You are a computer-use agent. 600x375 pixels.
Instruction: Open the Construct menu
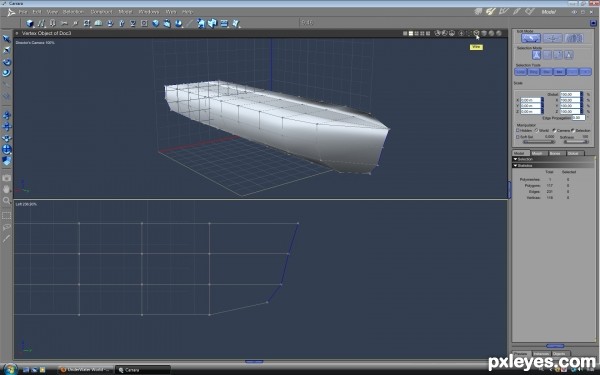click(x=101, y=12)
